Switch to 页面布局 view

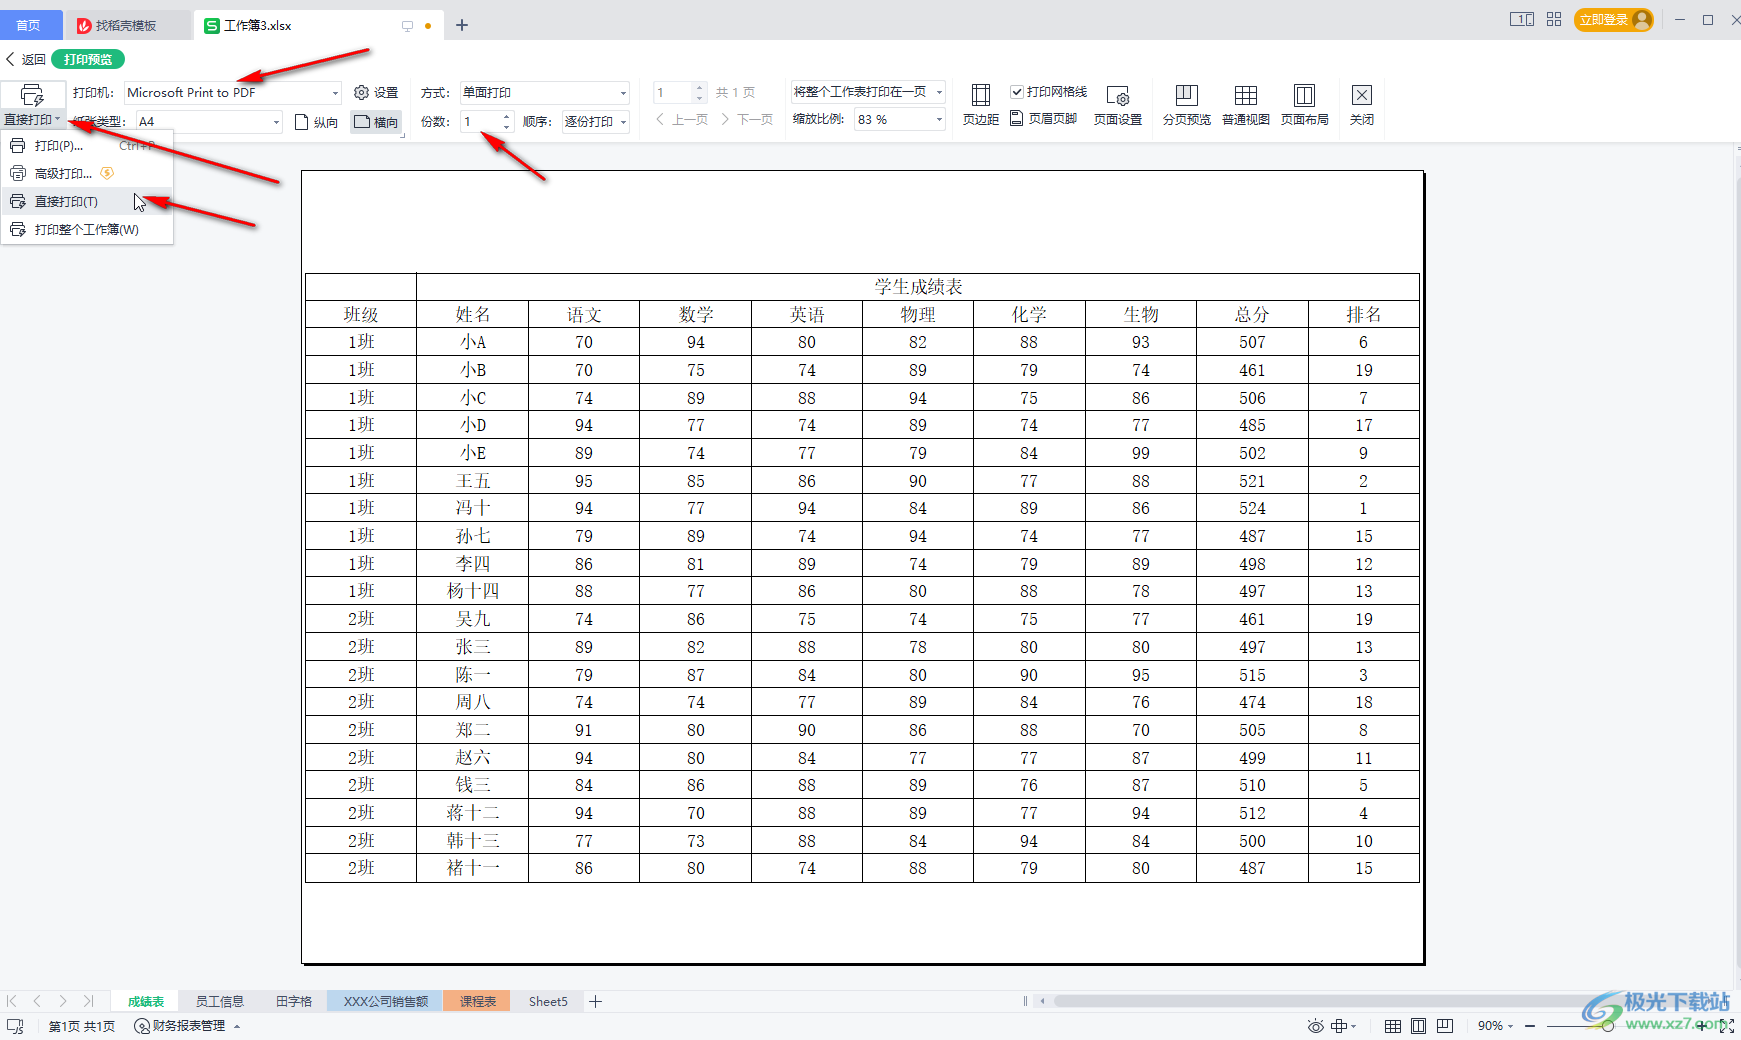point(1305,105)
